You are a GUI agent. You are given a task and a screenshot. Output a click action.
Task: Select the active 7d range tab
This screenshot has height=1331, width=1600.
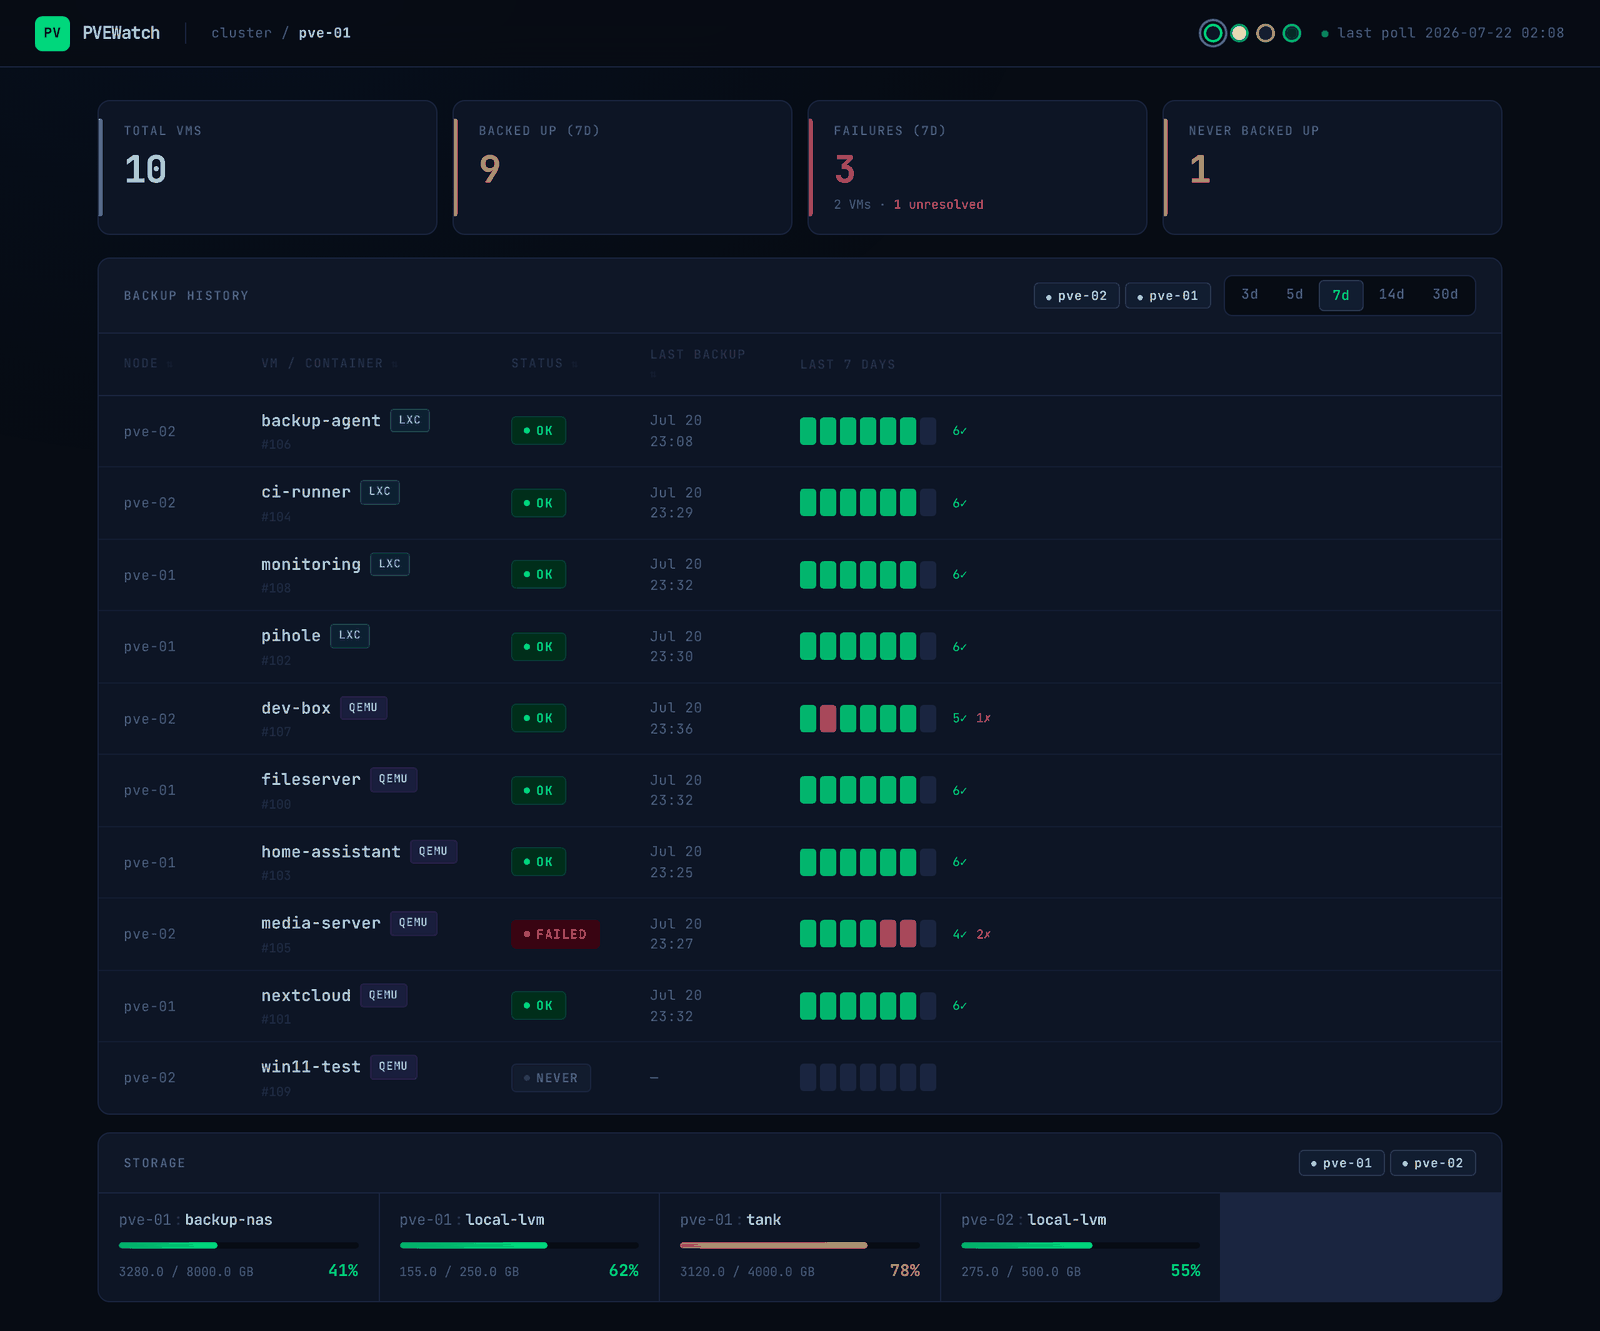click(1341, 295)
